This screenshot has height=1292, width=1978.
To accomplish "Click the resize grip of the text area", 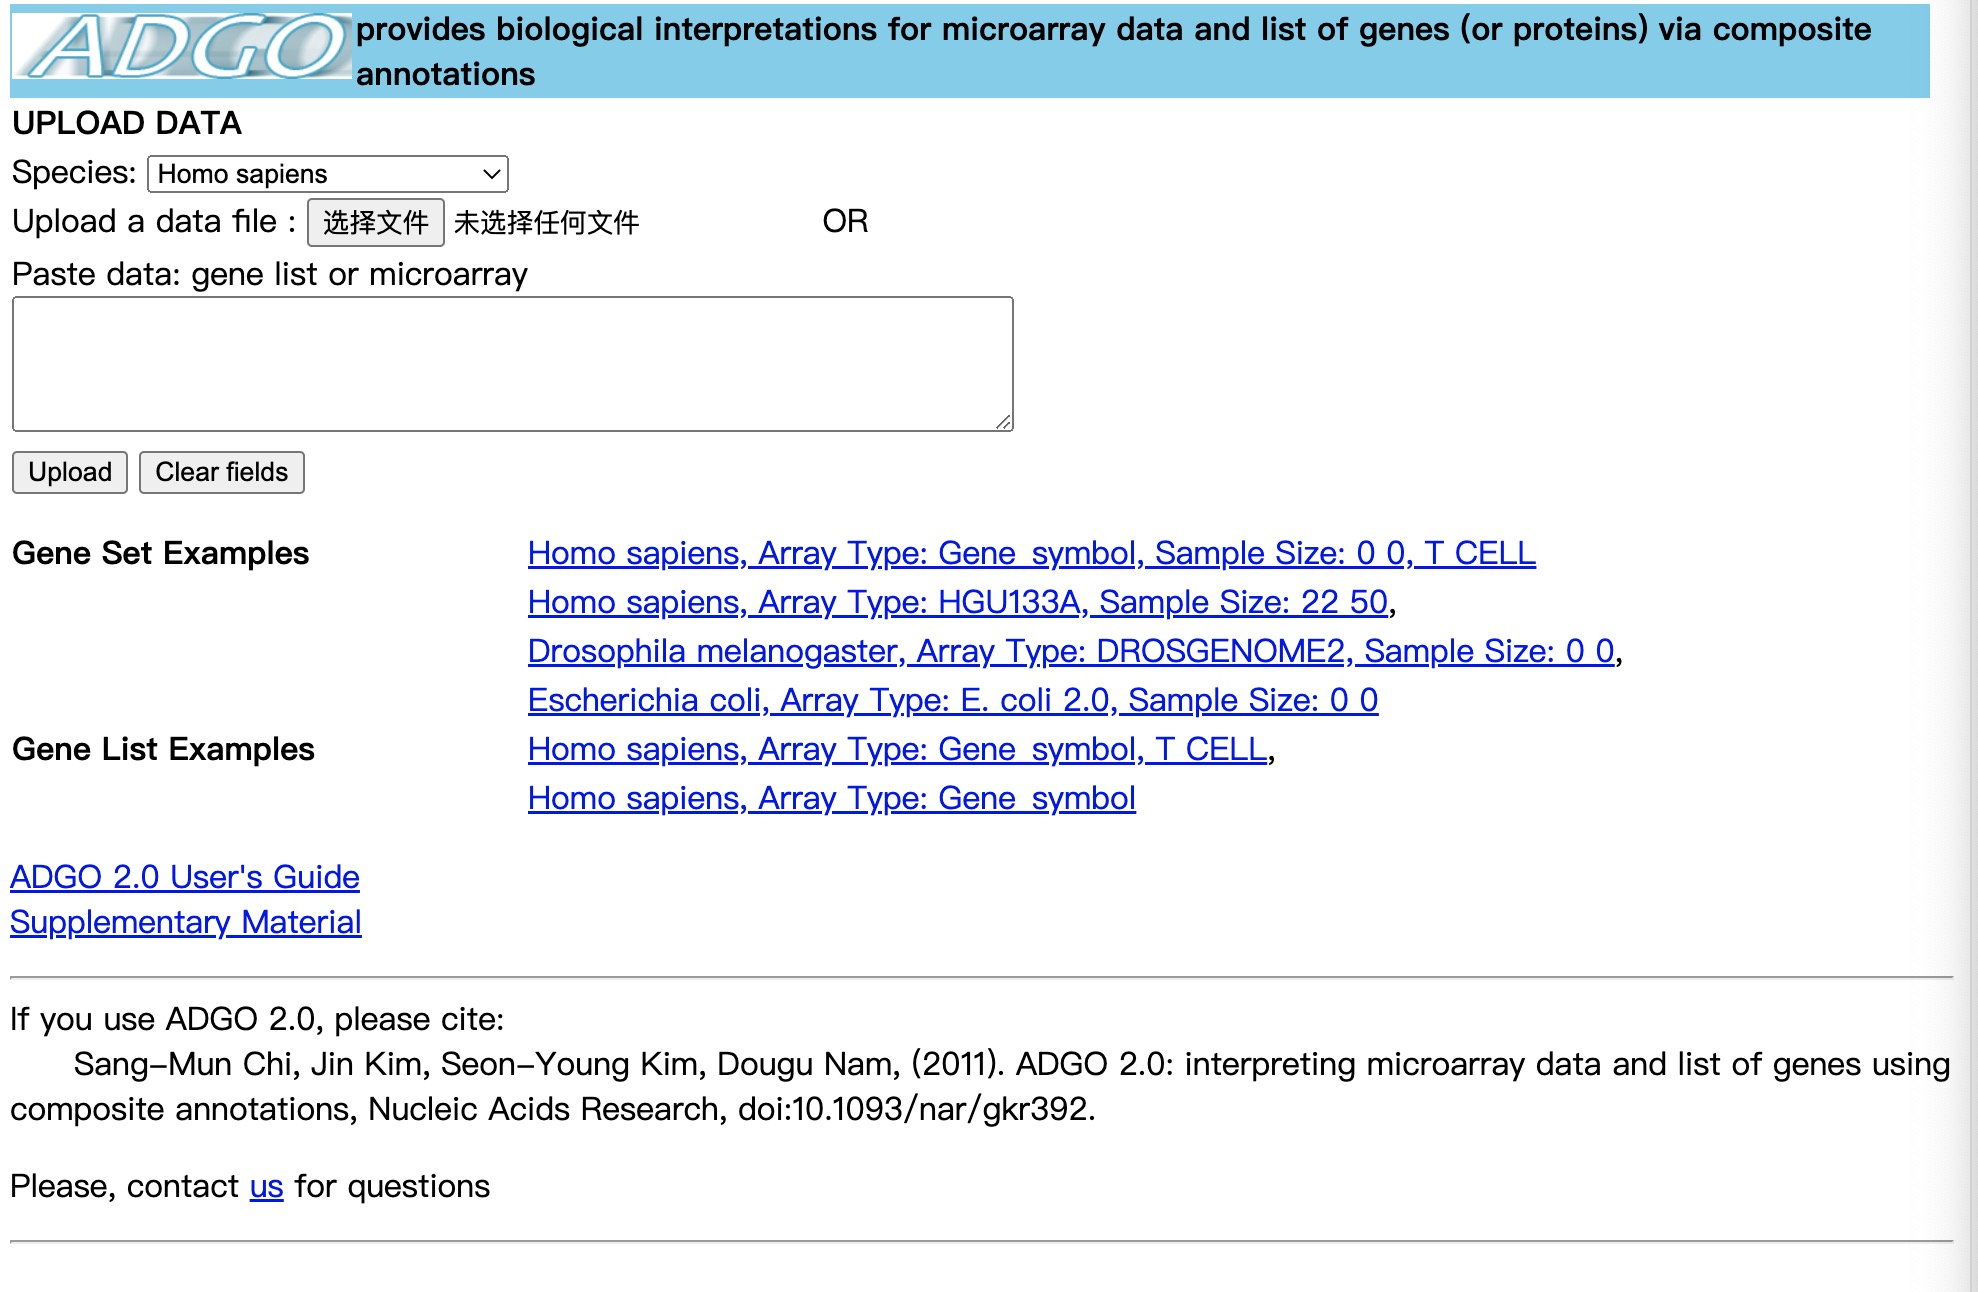I will pos(1003,422).
